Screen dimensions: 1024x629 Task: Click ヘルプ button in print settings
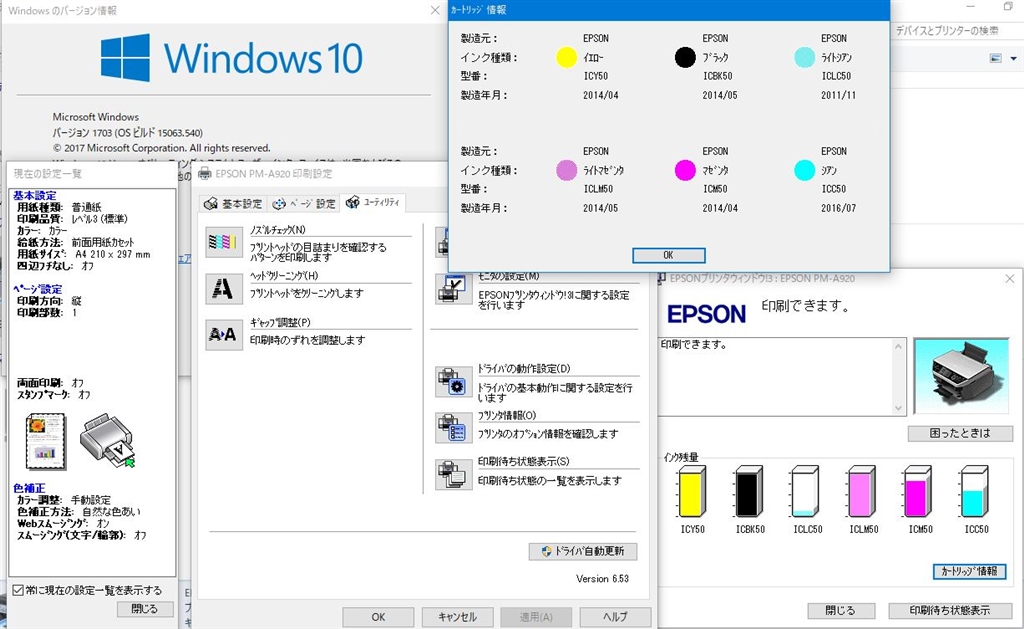pos(615,617)
